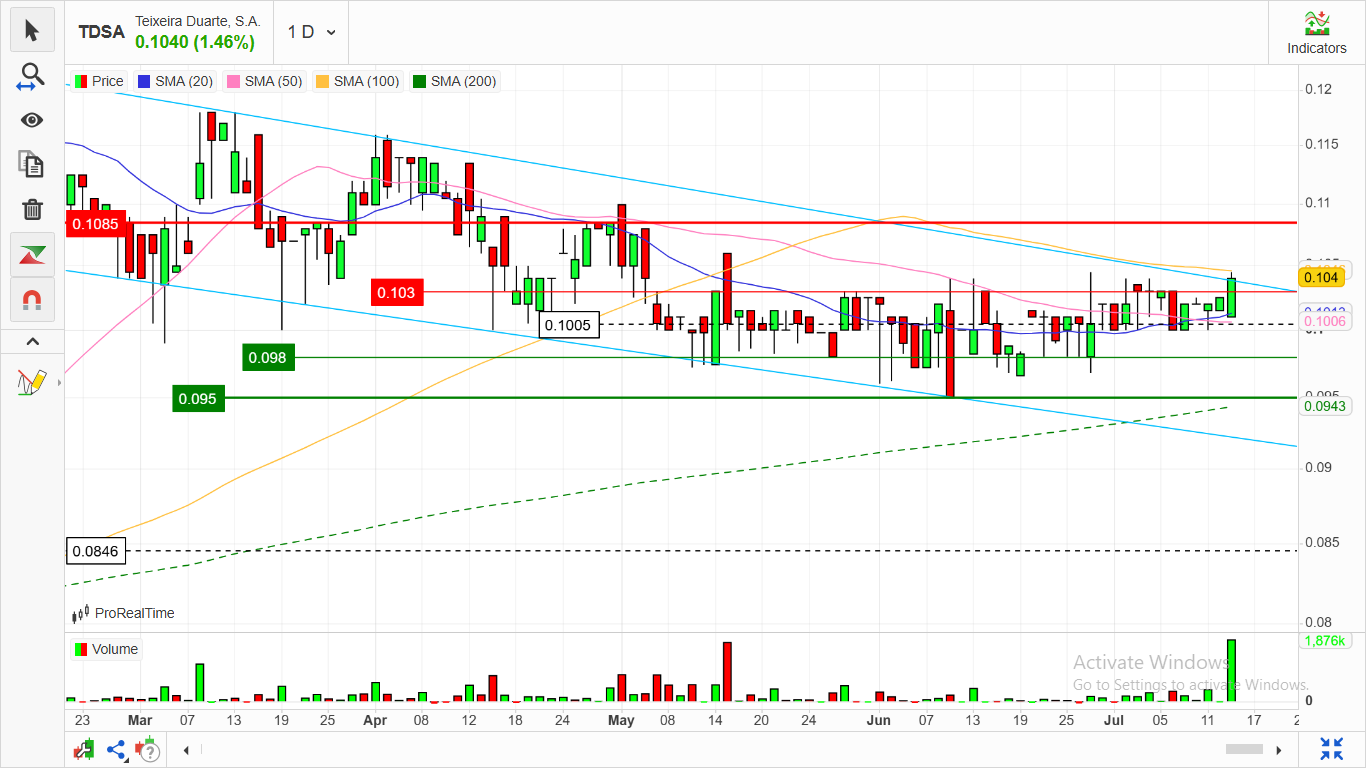Toggle the SMA (100) legend item
Image resolution: width=1366 pixels, height=768 pixels.
pyautogui.click(x=357, y=81)
